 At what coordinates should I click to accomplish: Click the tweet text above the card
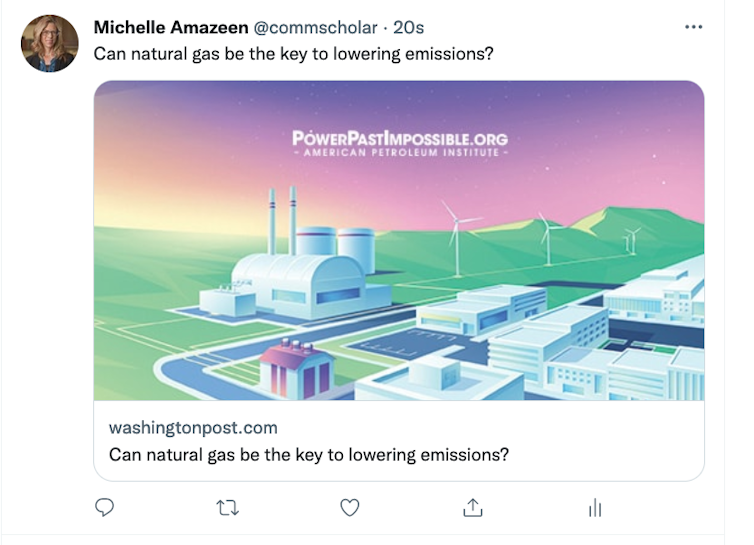coord(293,53)
